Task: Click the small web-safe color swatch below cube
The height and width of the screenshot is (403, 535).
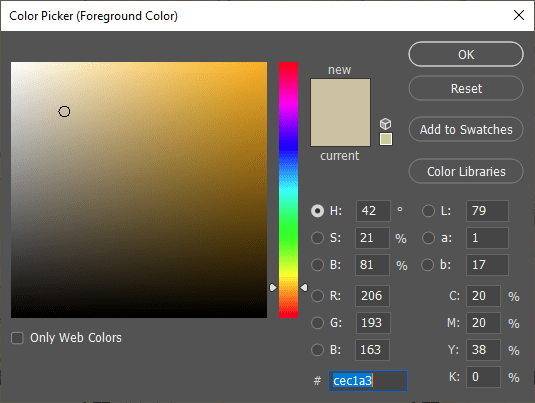Action: coord(386,139)
